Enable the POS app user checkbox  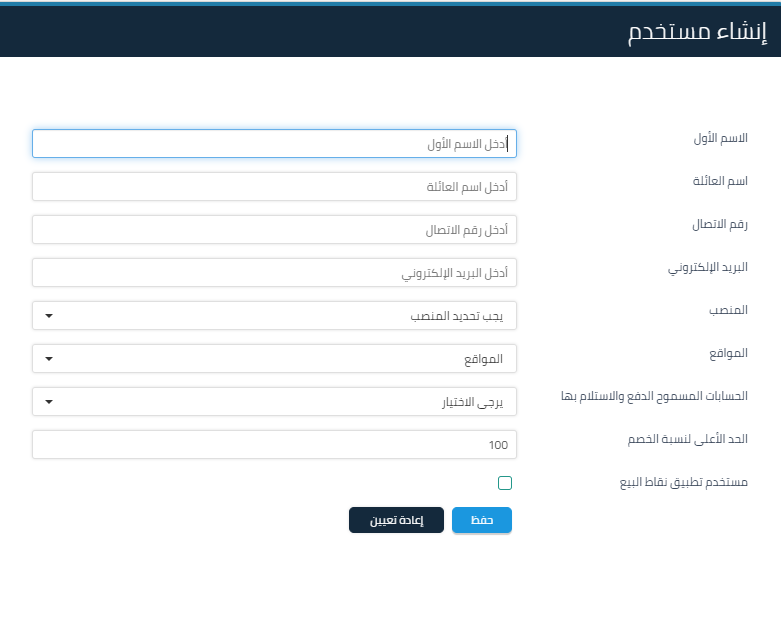(x=505, y=483)
